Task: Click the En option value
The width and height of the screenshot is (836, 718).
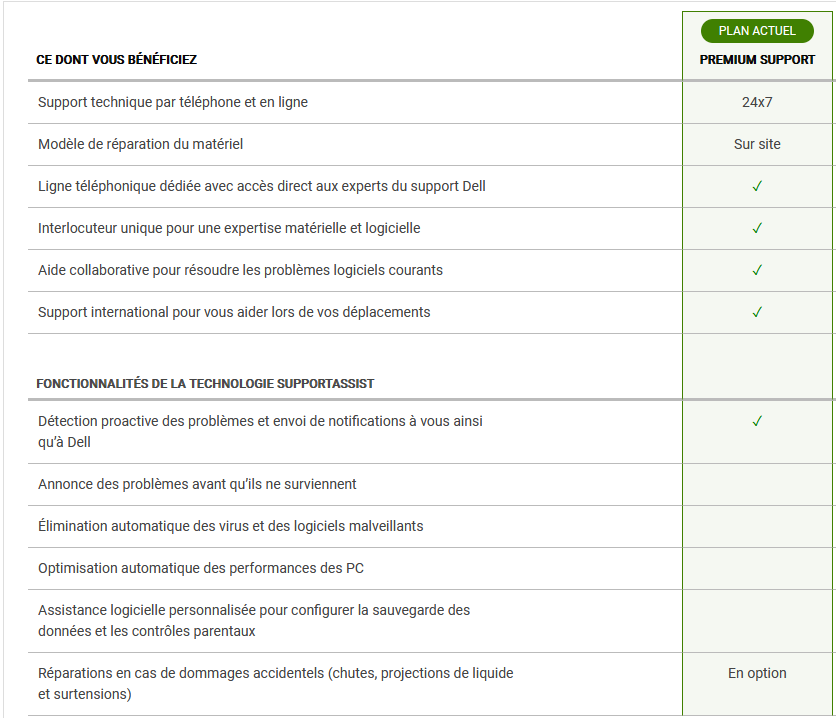Action: tap(757, 673)
